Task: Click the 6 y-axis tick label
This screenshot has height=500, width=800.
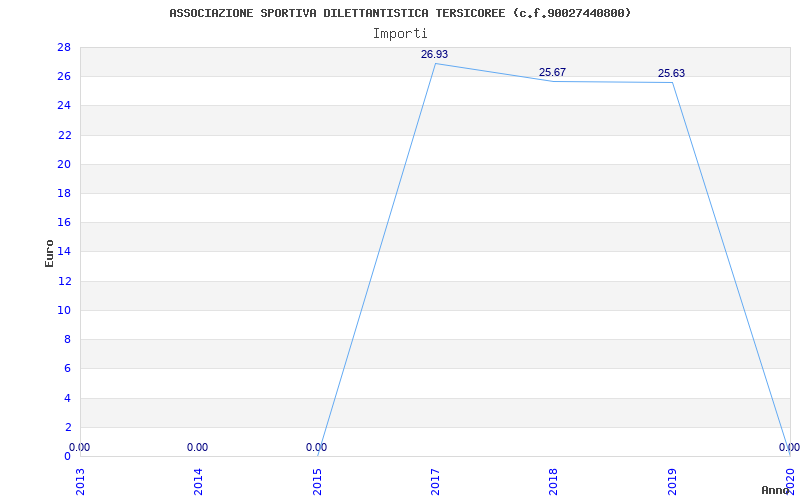Action: [67, 368]
